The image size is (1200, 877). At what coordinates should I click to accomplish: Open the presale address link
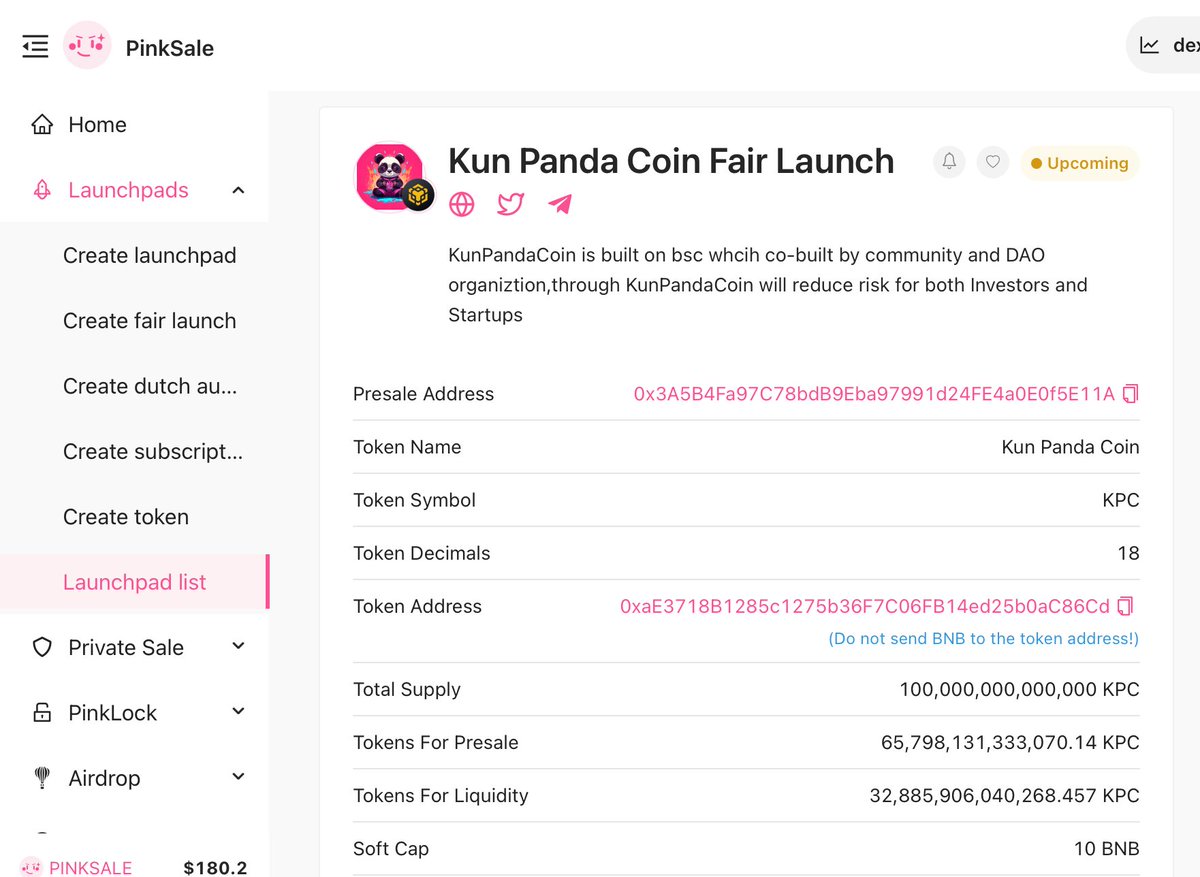(x=874, y=394)
